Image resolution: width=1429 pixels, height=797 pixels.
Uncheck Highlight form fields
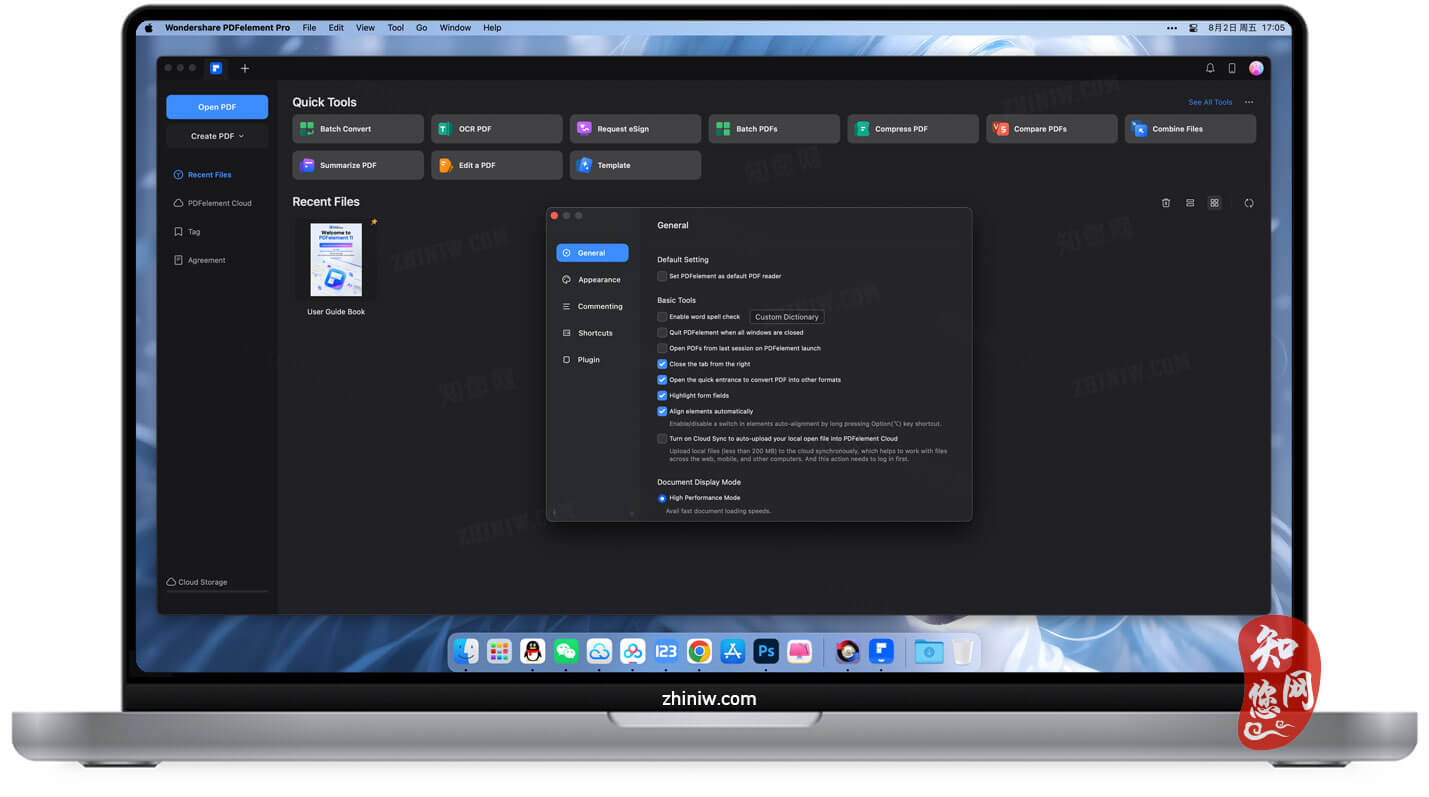tap(662, 396)
